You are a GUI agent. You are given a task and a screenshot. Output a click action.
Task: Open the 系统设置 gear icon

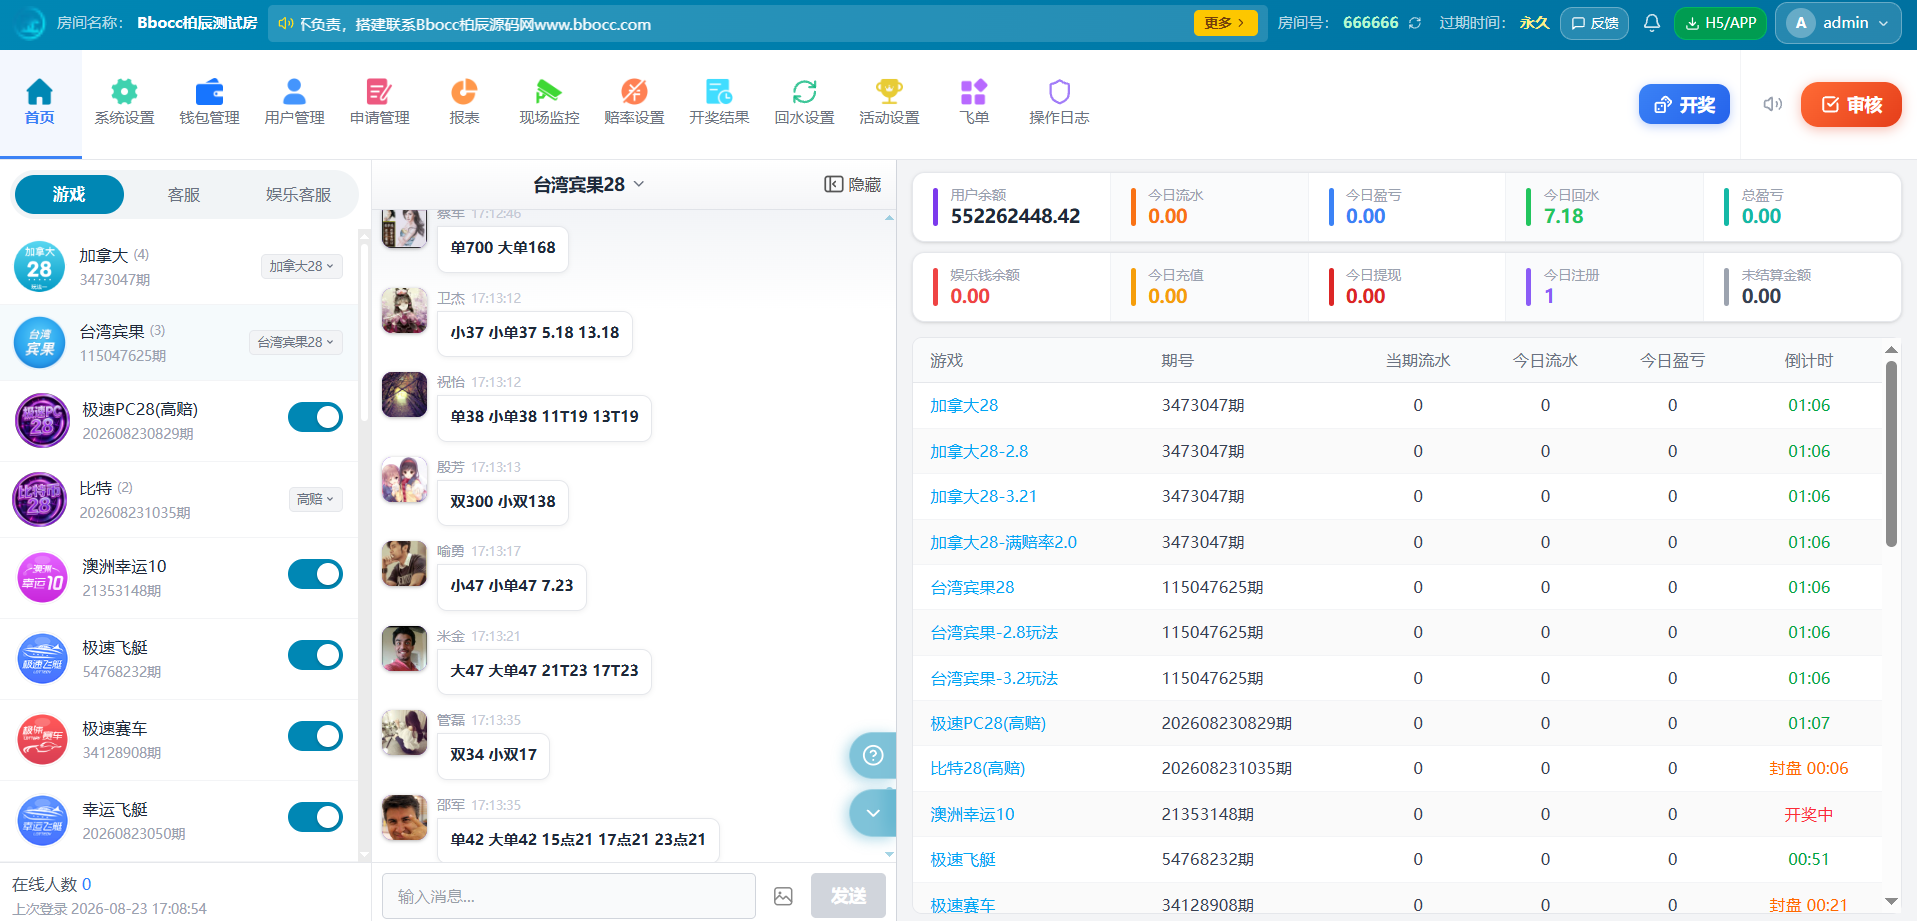(x=124, y=92)
